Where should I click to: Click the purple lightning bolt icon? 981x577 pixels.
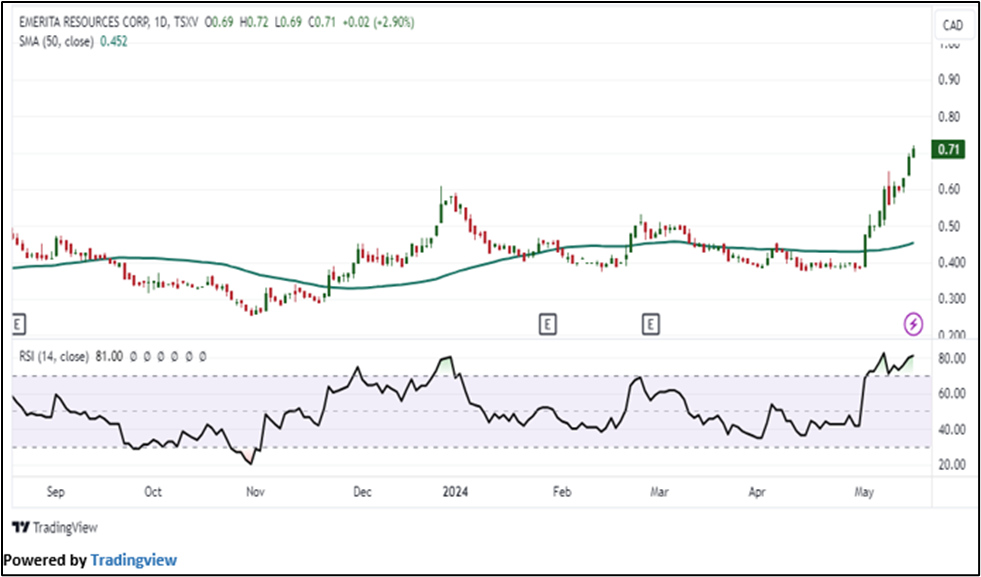coord(913,323)
